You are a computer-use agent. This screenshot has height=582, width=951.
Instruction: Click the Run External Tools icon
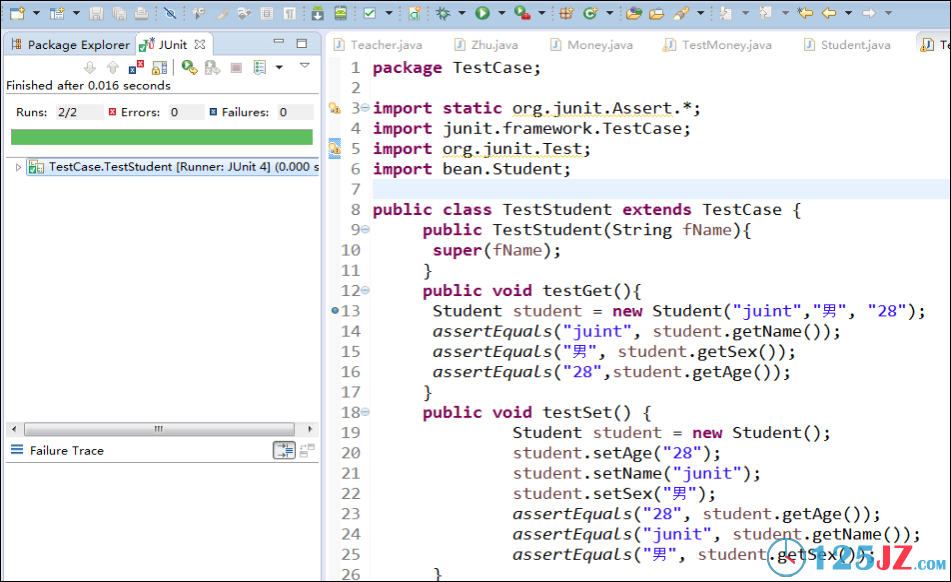pos(522,13)
